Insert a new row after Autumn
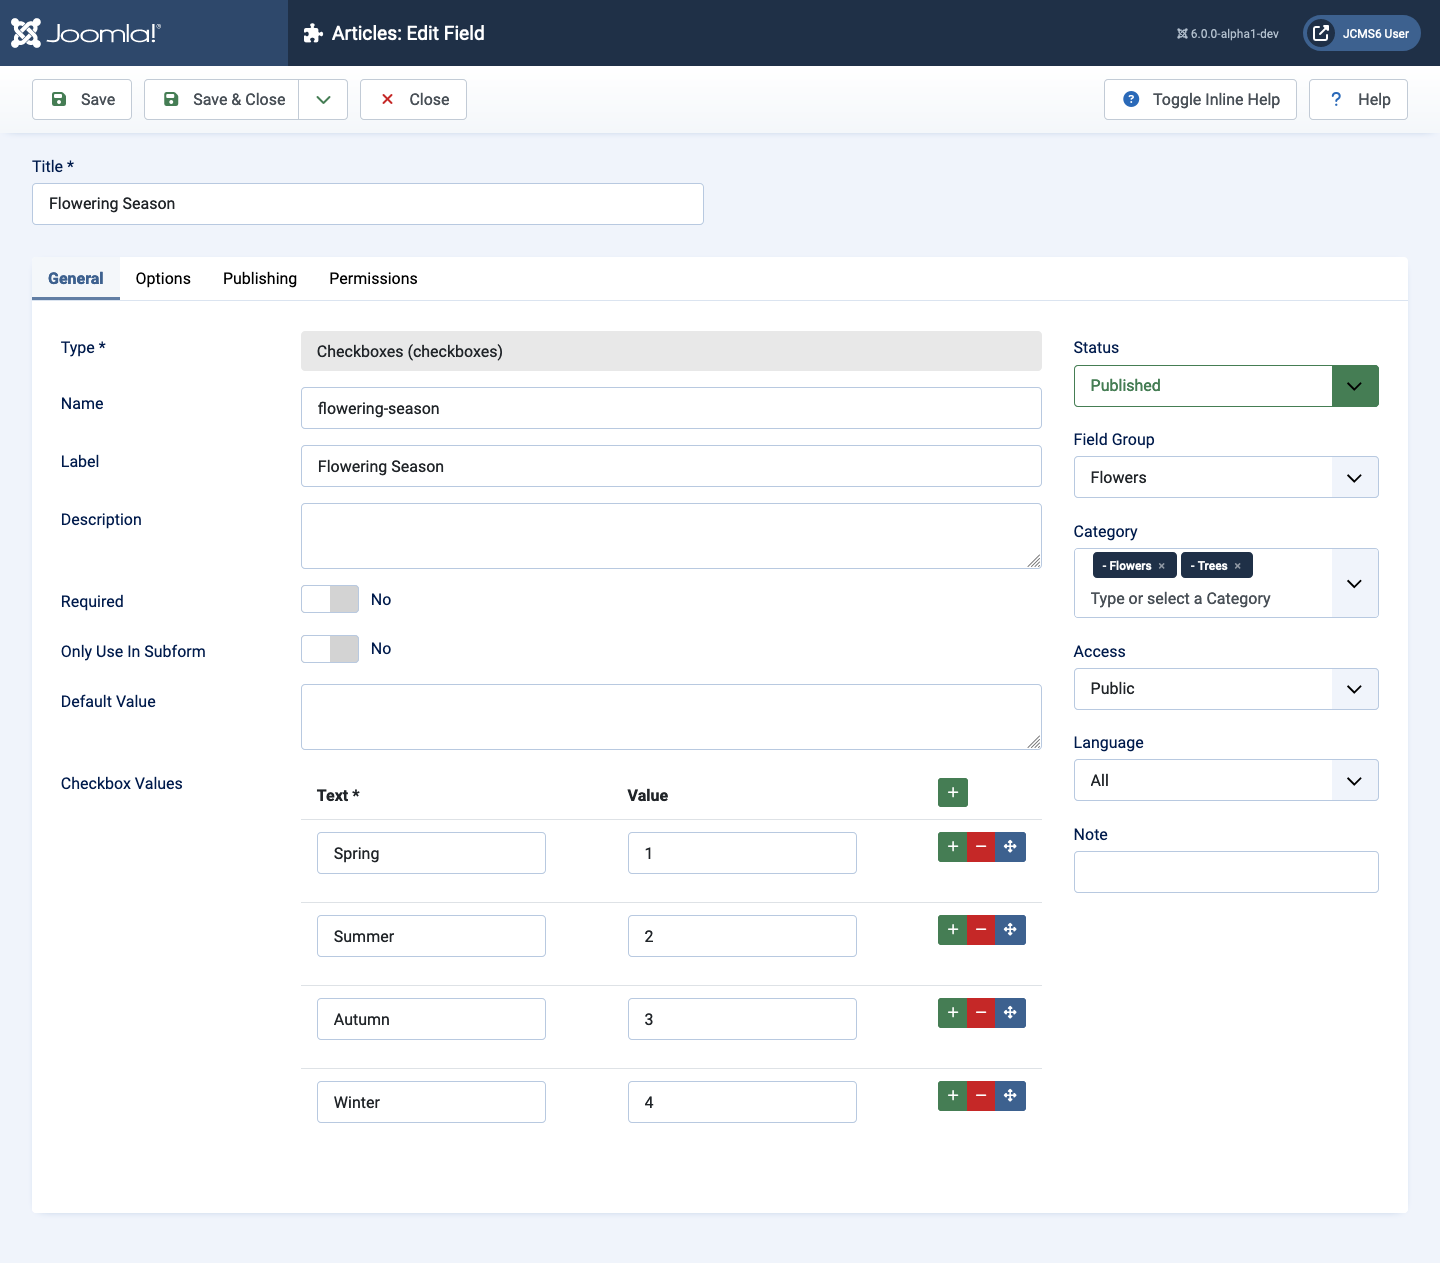1440x1263 pixels. [952, 1013]
